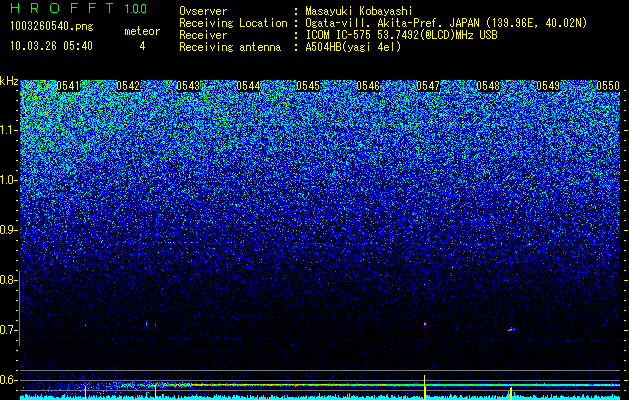Select observer name Masayuki Kobayashi
This screenshot has width=629, height=400.
(359, 11)
